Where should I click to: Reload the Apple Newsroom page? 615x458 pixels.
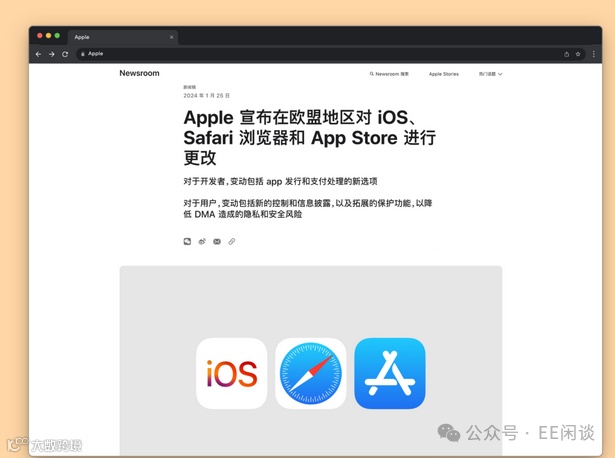coord(65,54)
